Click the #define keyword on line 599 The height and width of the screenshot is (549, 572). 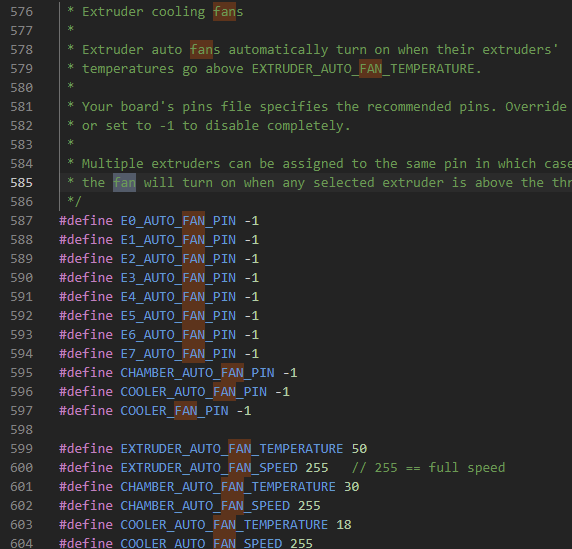[86, 448]
